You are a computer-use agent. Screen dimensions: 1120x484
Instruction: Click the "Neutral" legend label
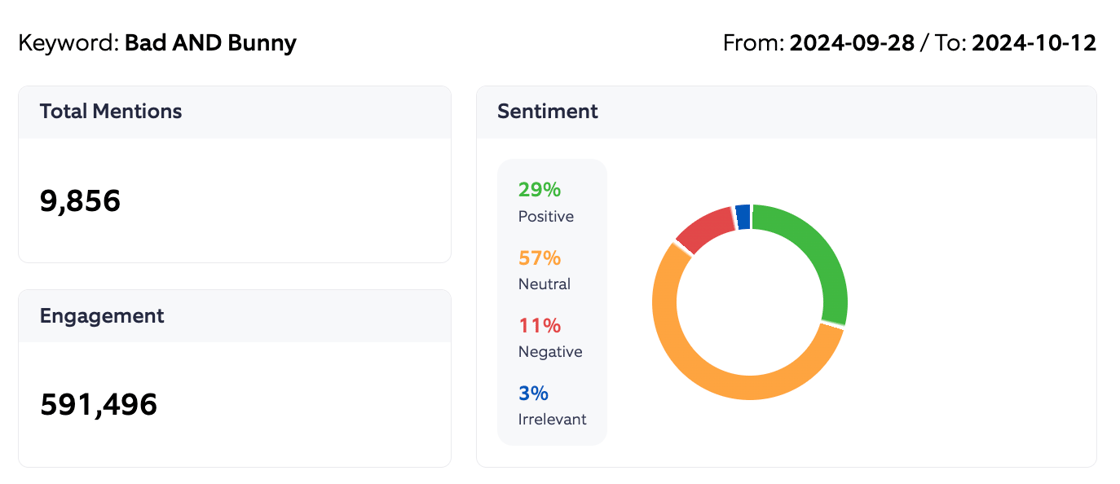[x=544, y=284]
